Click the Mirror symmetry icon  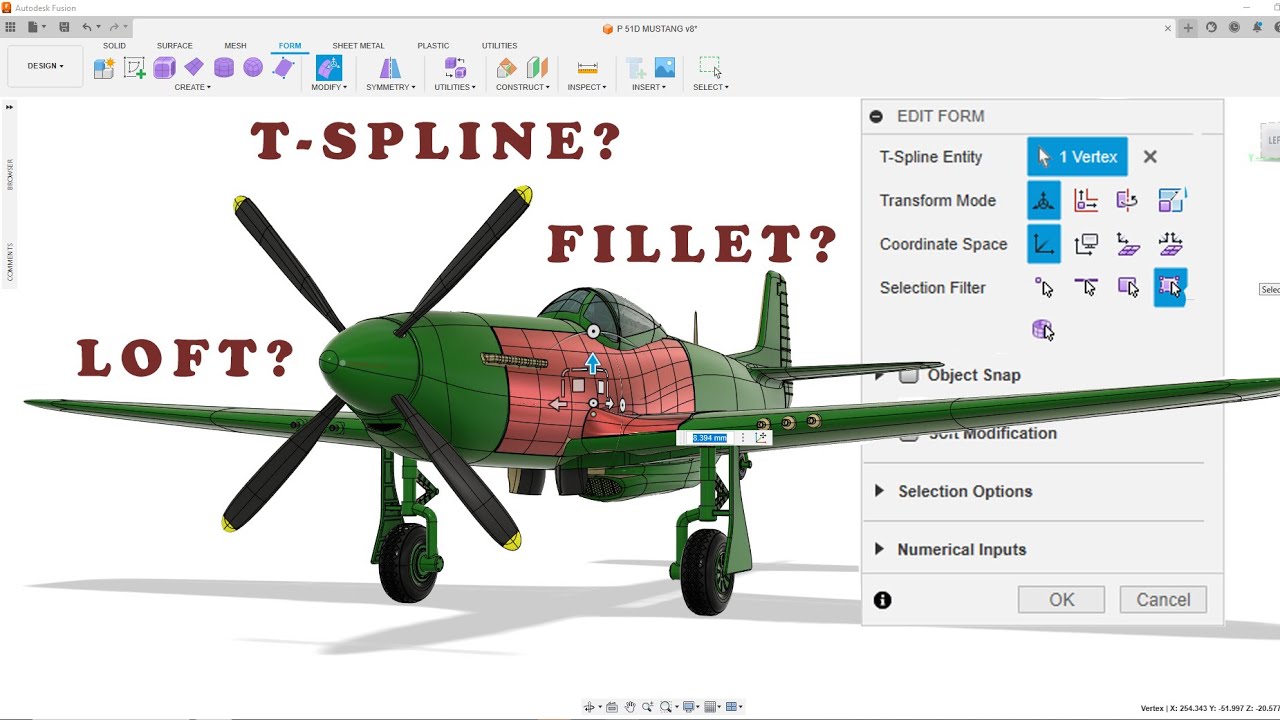[x=390, y=67]
